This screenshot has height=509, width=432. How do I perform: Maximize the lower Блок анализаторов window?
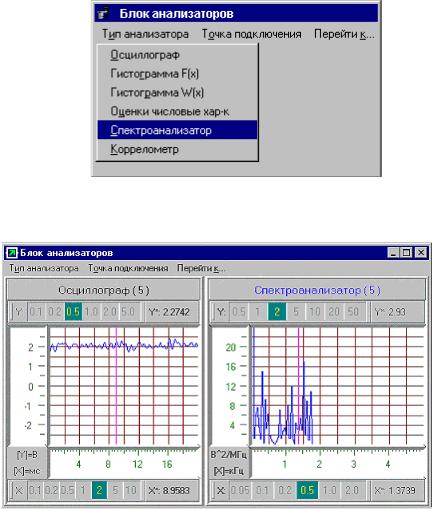[407, 253]
